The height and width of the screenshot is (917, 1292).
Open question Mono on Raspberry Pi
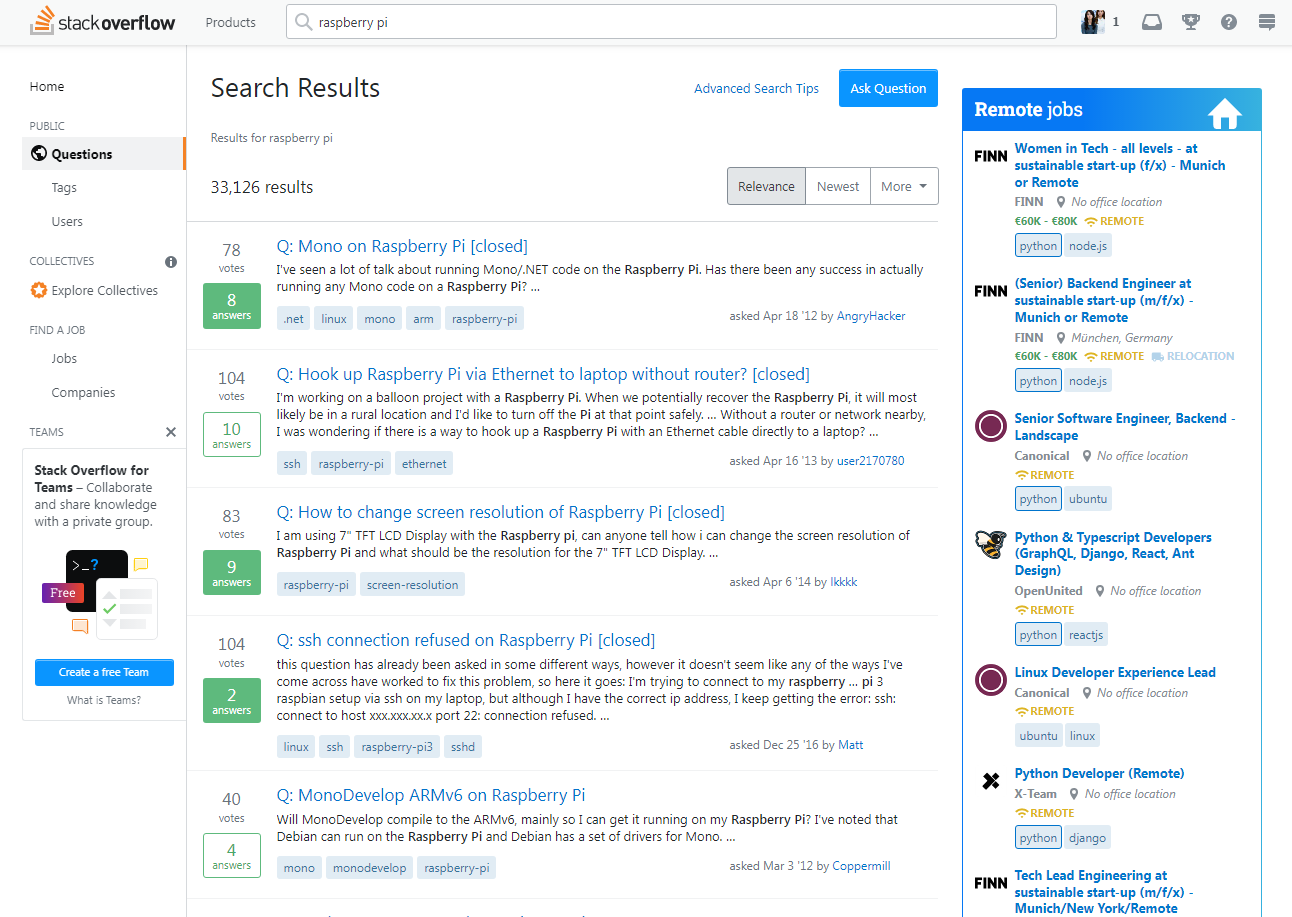click(402, 246)
